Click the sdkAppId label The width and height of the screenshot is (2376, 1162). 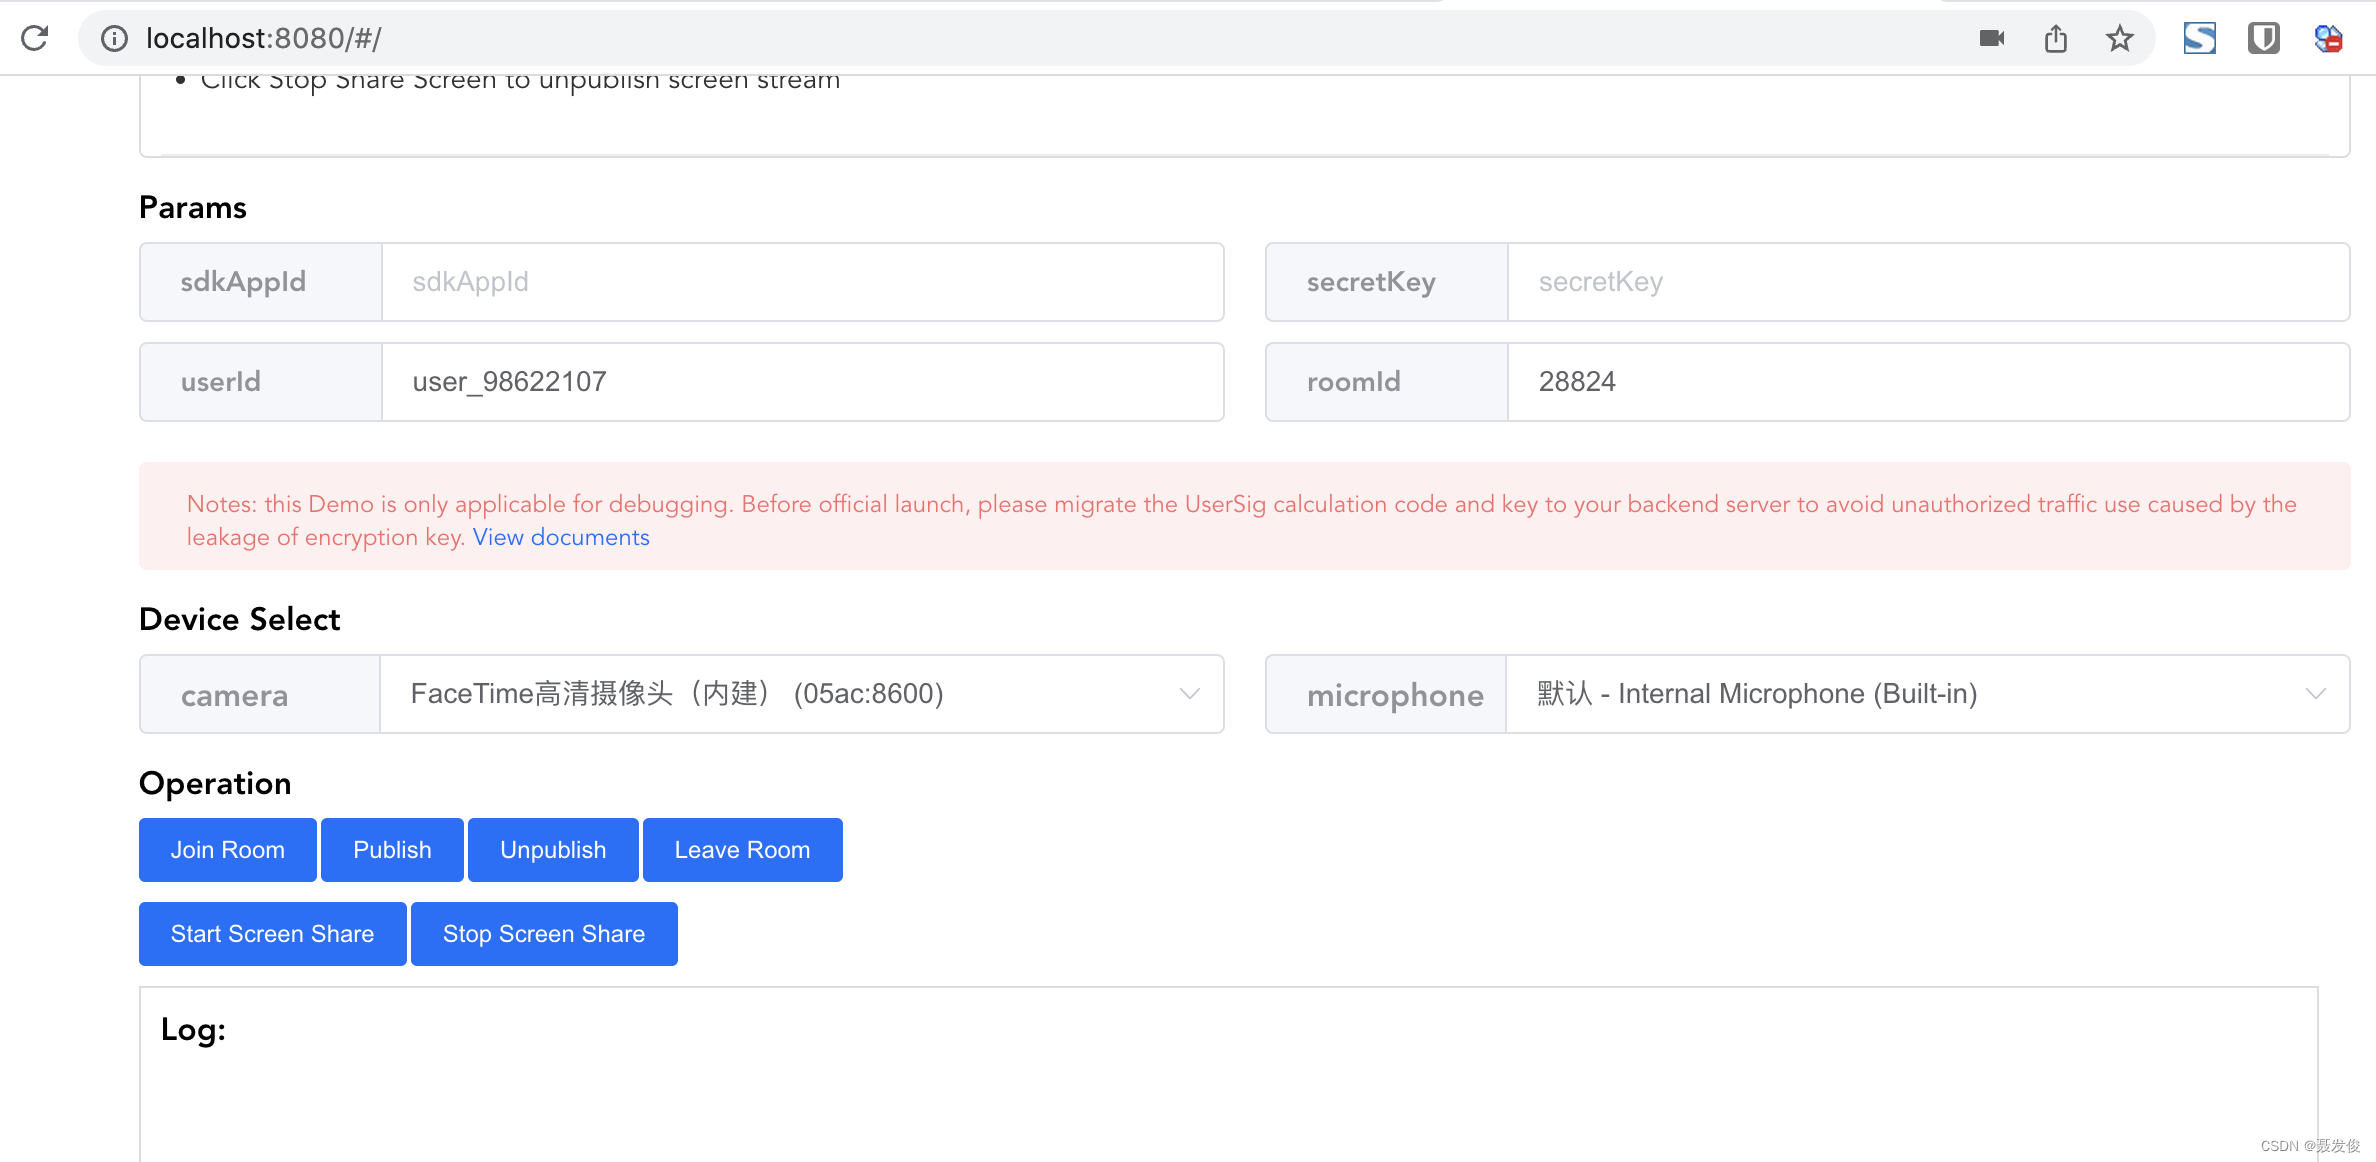[243, 282]
